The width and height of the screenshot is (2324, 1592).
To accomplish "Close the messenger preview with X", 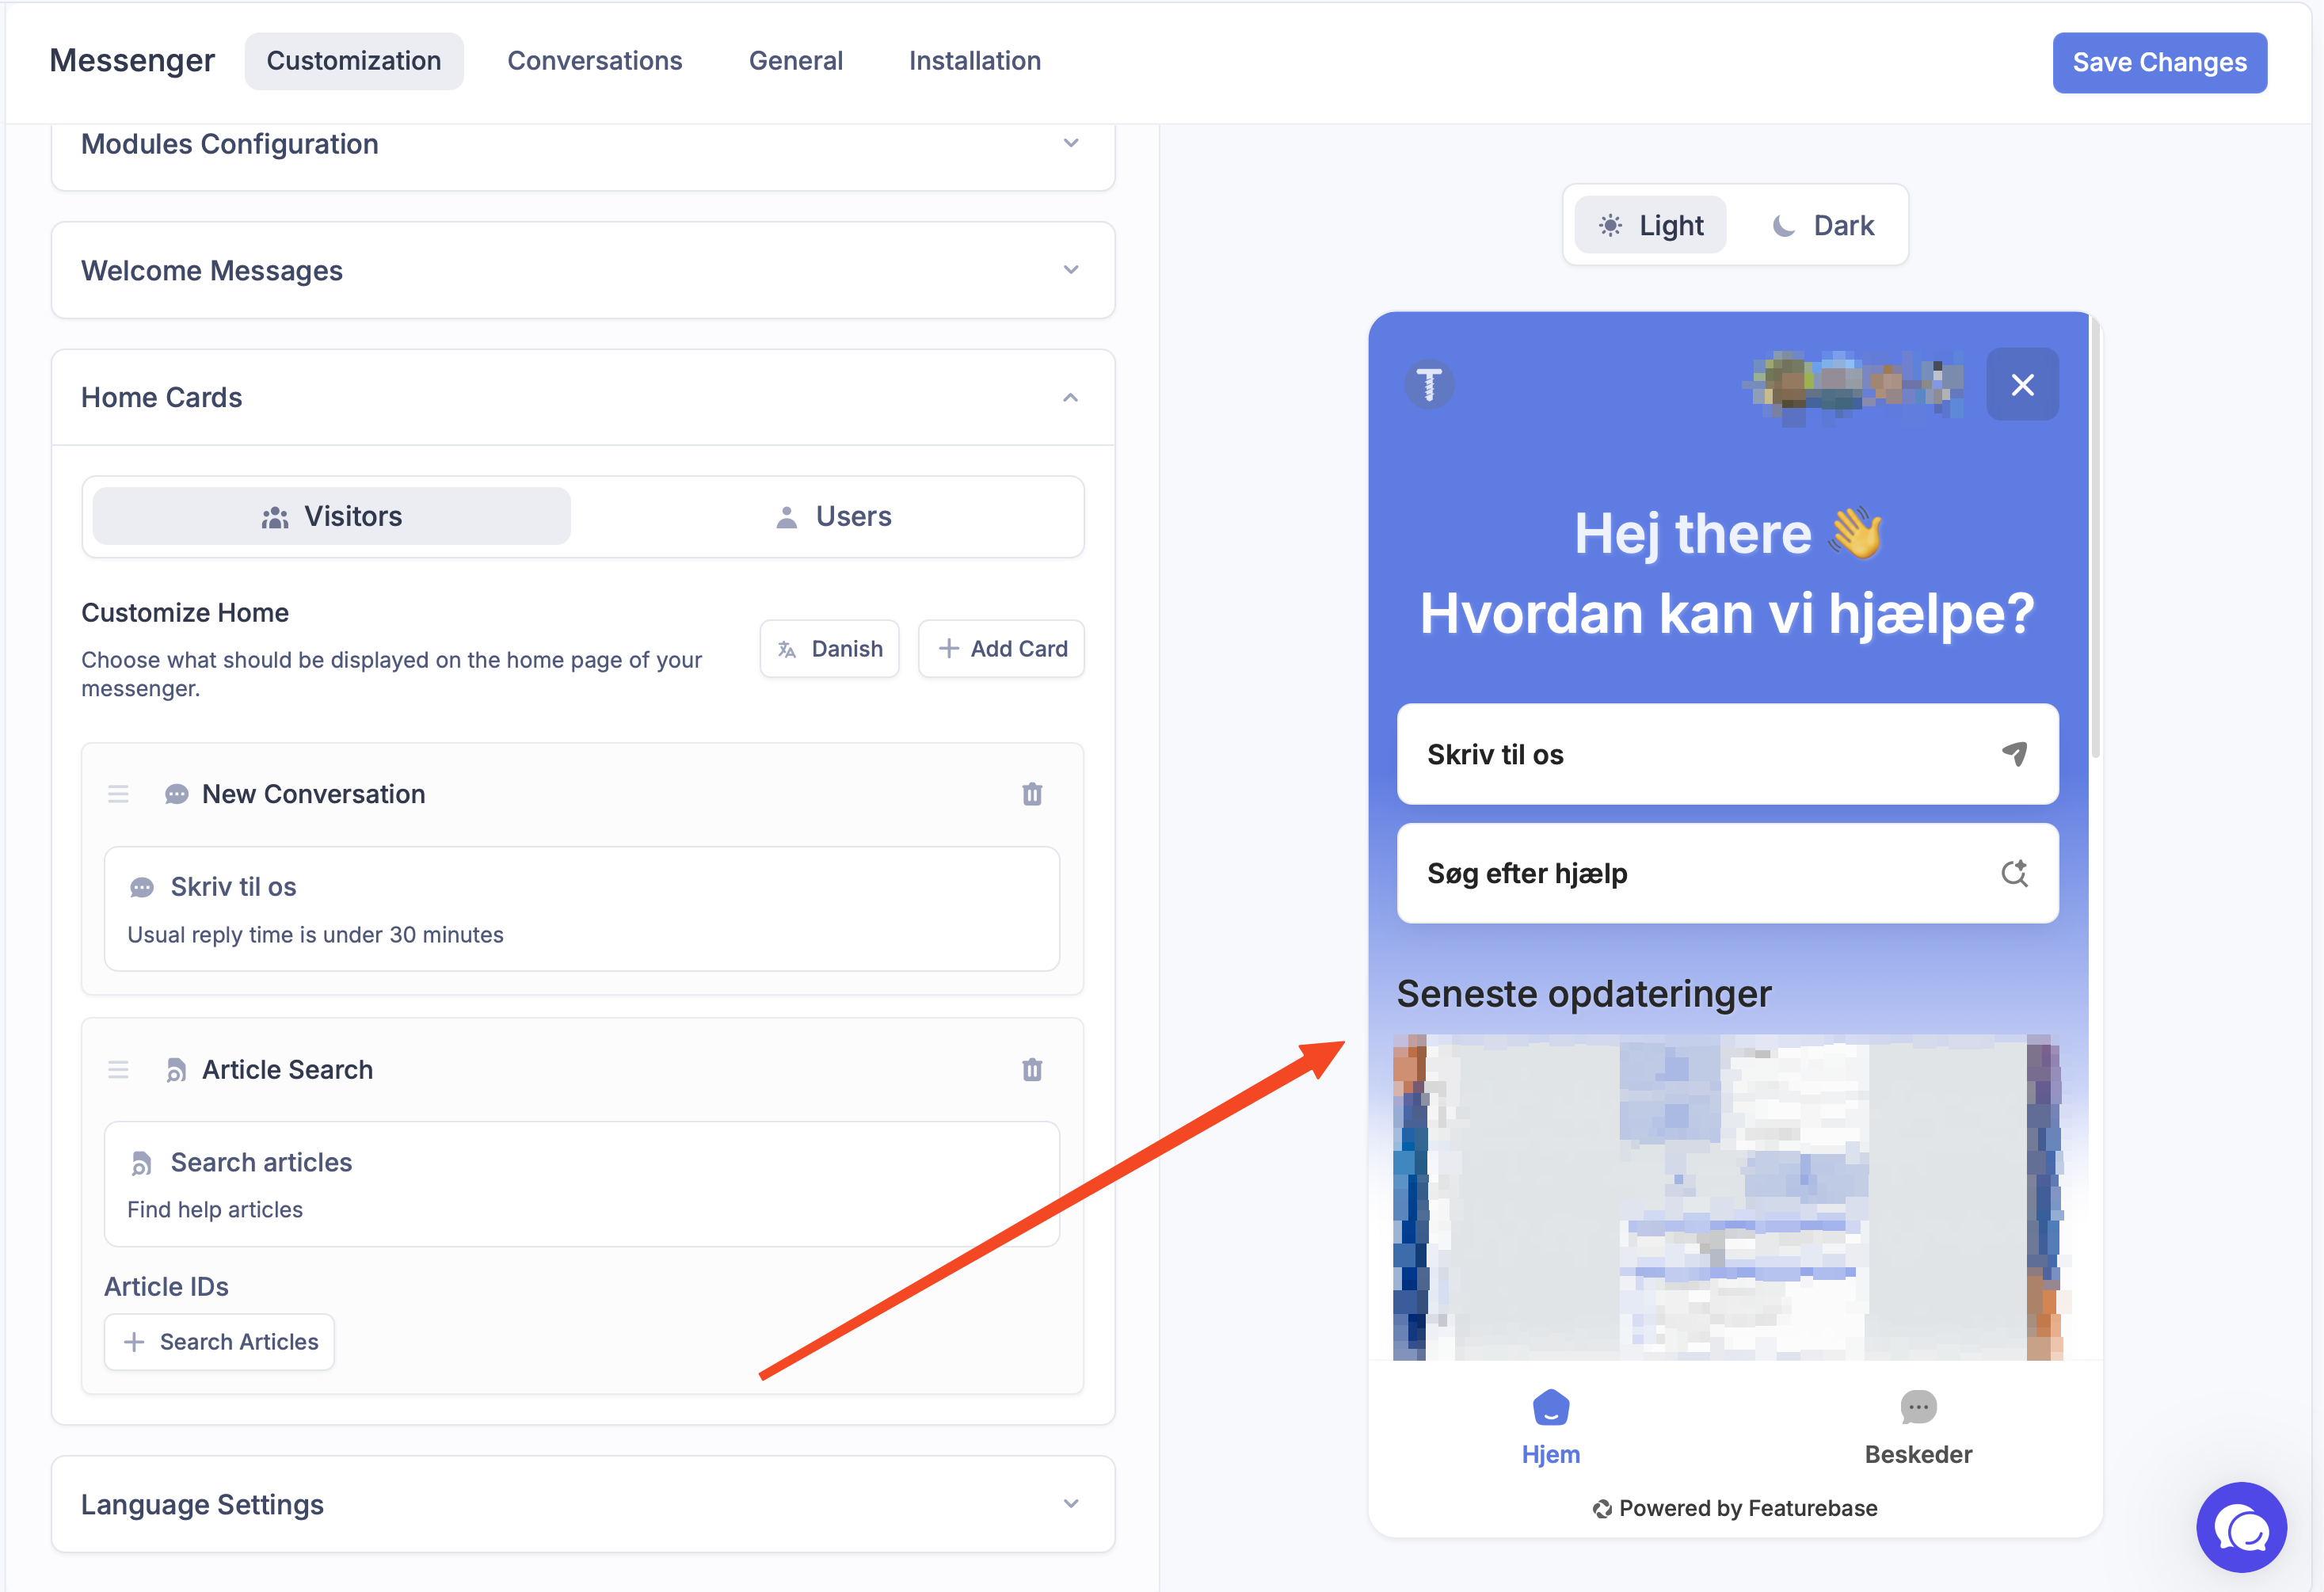I will point(2022,384).
